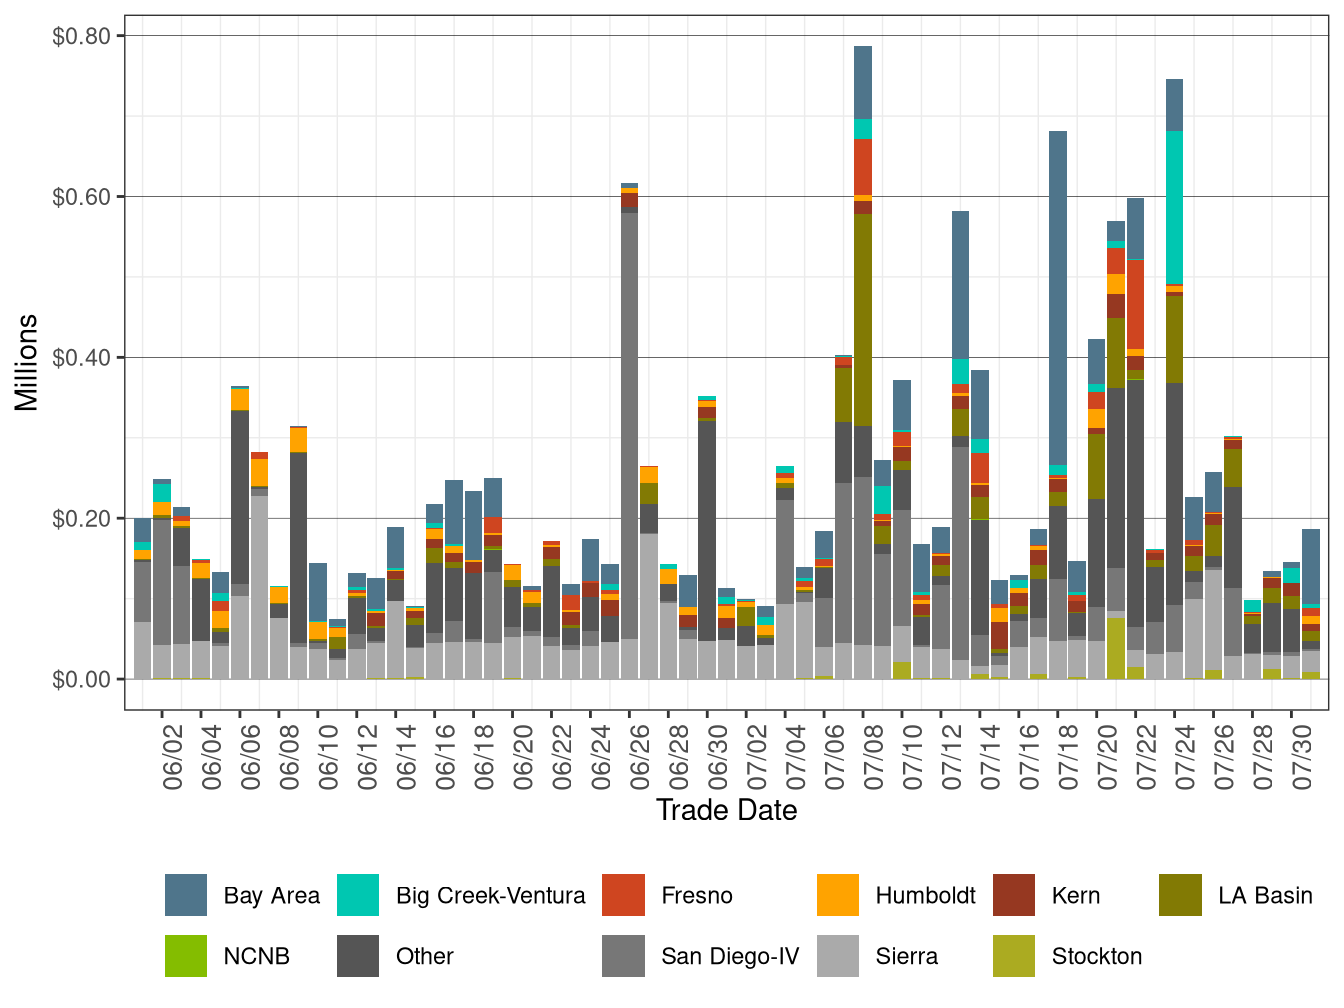Click the San Diego-IV segment of the 06/26 bar

coord(630,426)
